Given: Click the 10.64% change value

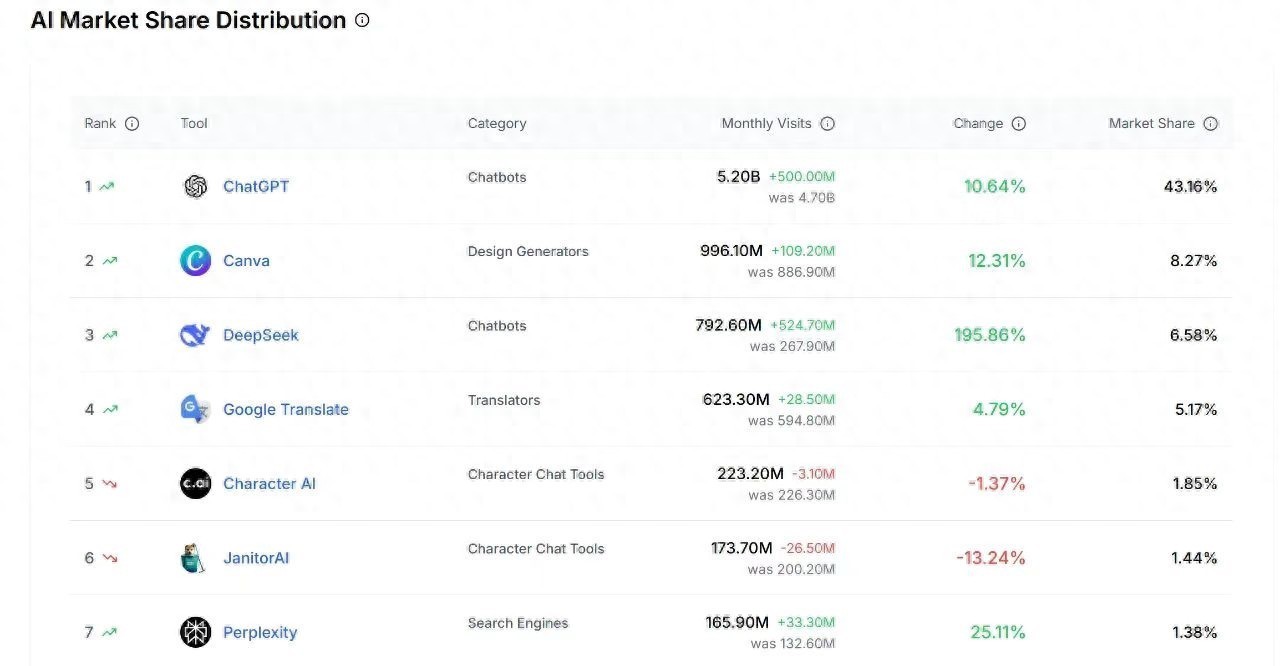Looking at the screenshot, I should pos(995,187).
